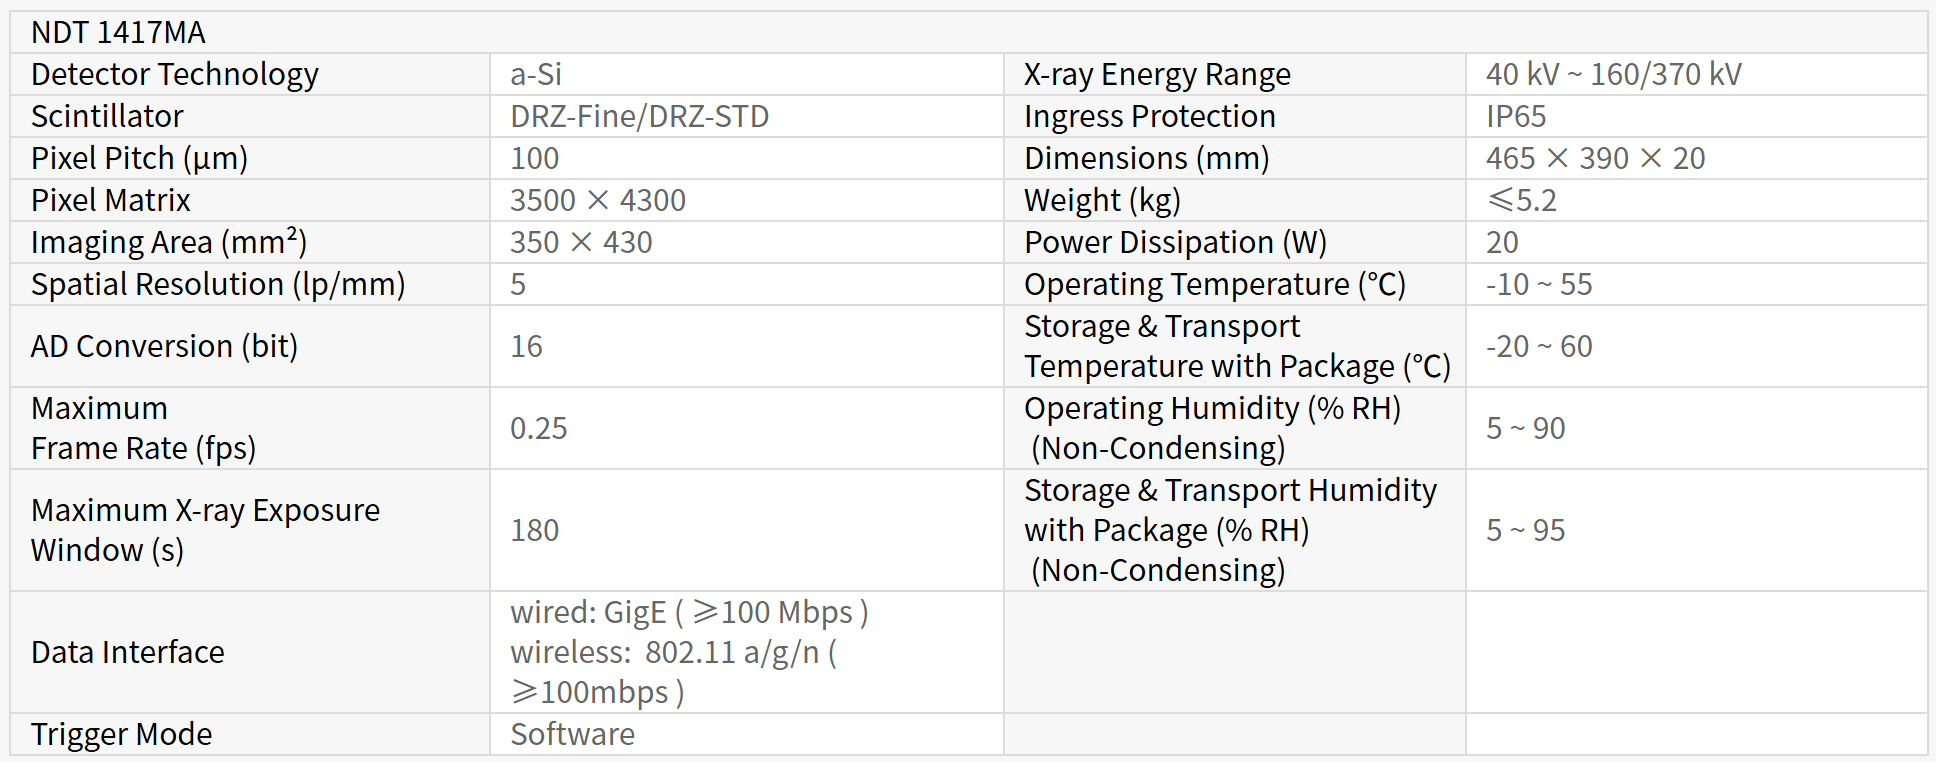Click the 0.25 maximum frame rate value
The width and height of the screenshot is (1936, 762).
coord(538,429)
